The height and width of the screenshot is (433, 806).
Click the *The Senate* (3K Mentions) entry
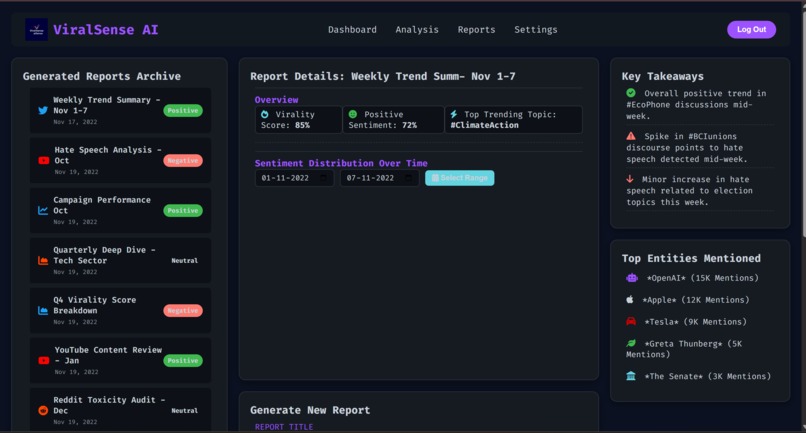point(699,376)
